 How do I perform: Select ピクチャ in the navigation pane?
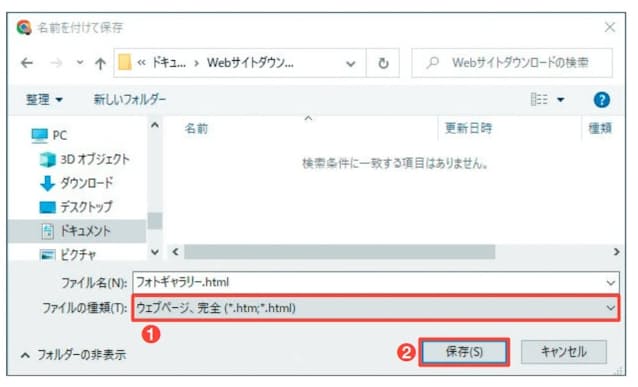(78, 255)
